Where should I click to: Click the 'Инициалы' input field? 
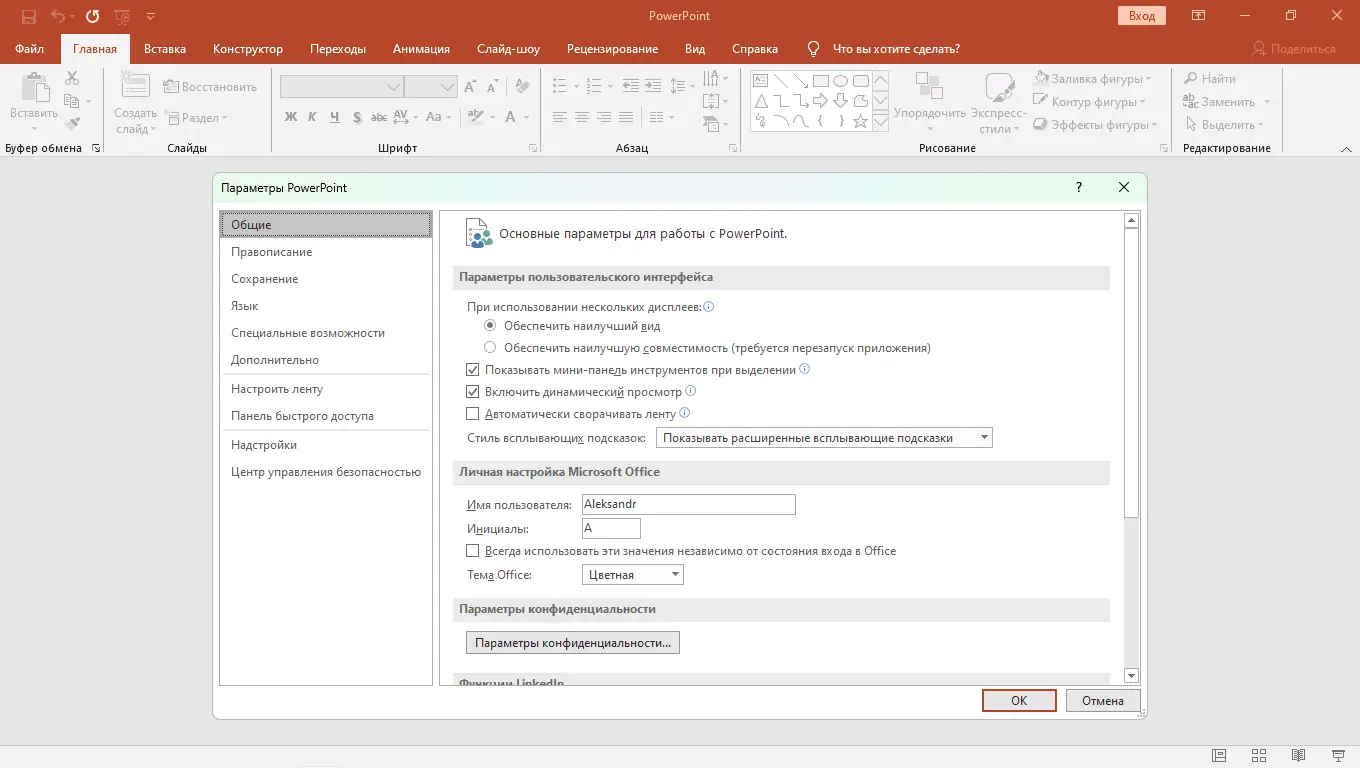tap(611, 529)
